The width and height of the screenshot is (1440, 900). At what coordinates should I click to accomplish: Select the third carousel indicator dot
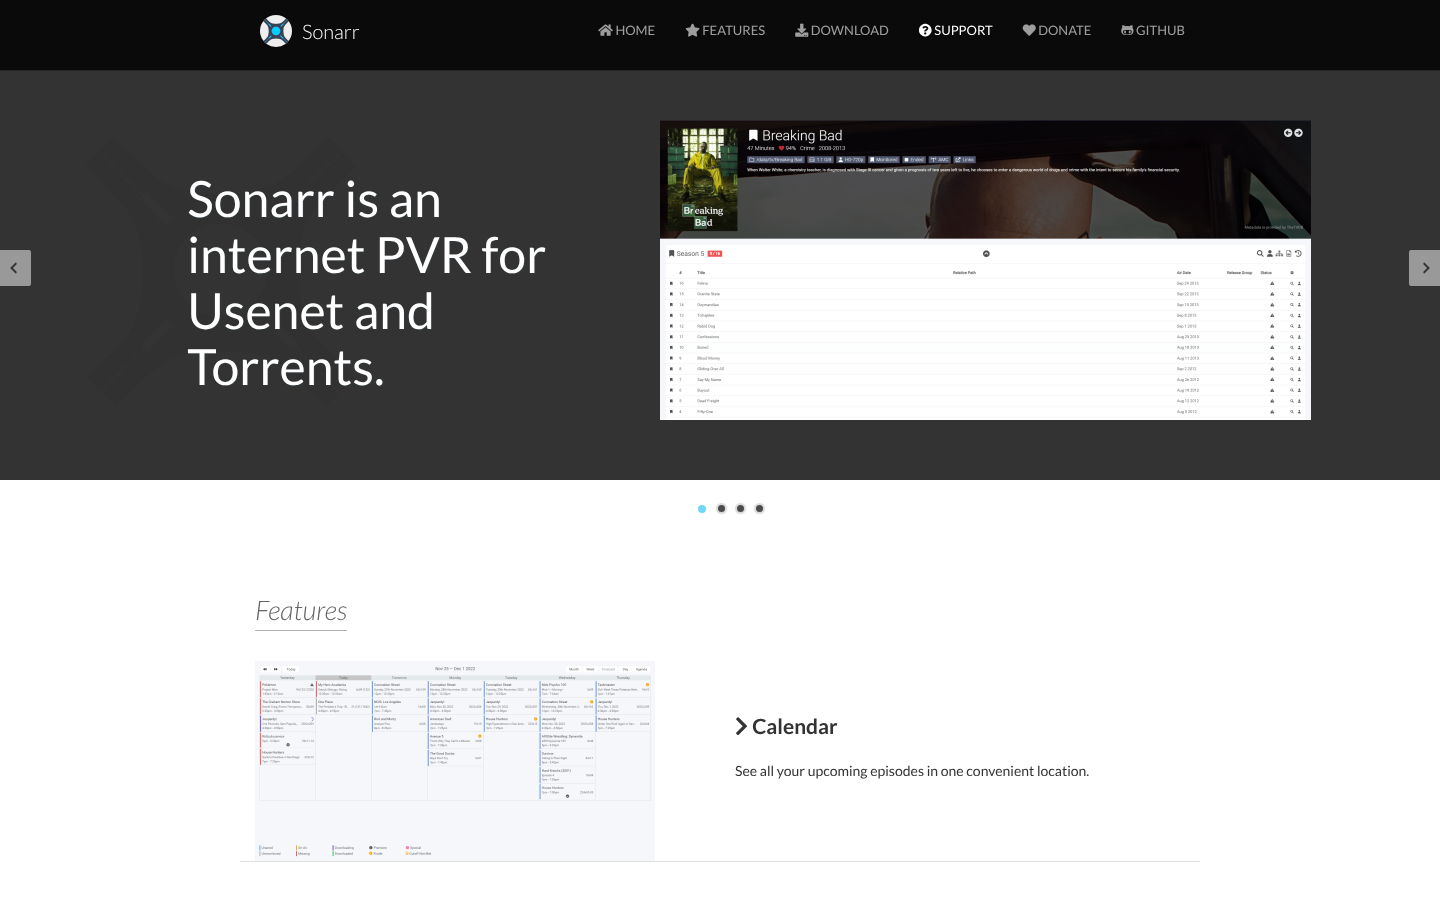coord(740,509)
